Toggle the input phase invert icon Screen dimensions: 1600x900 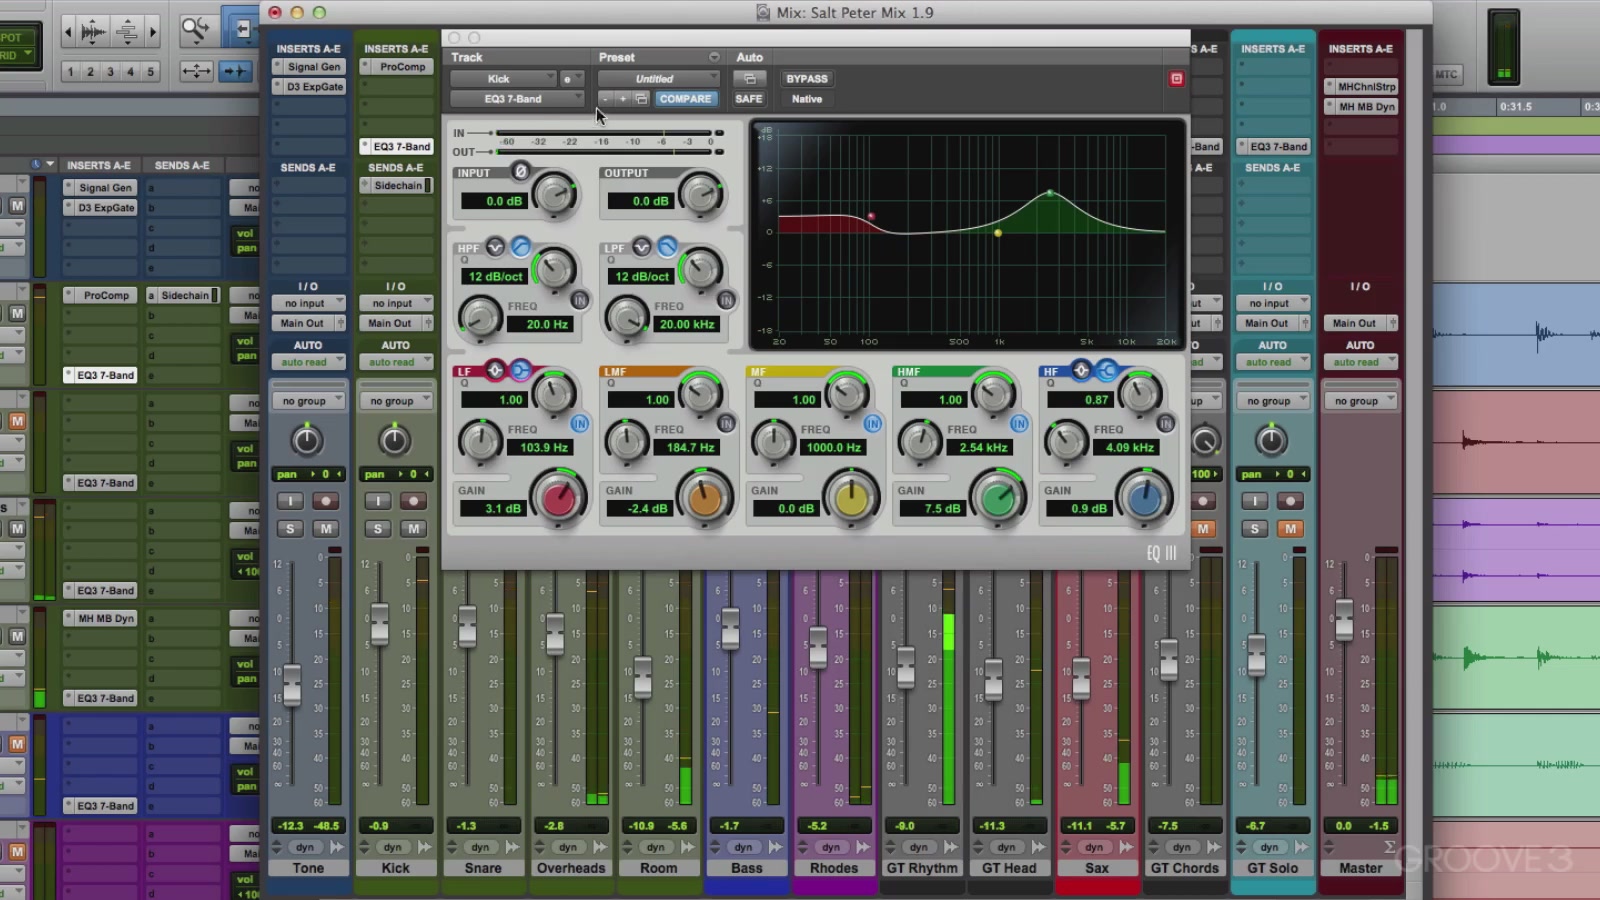click(x=520, y=172)
